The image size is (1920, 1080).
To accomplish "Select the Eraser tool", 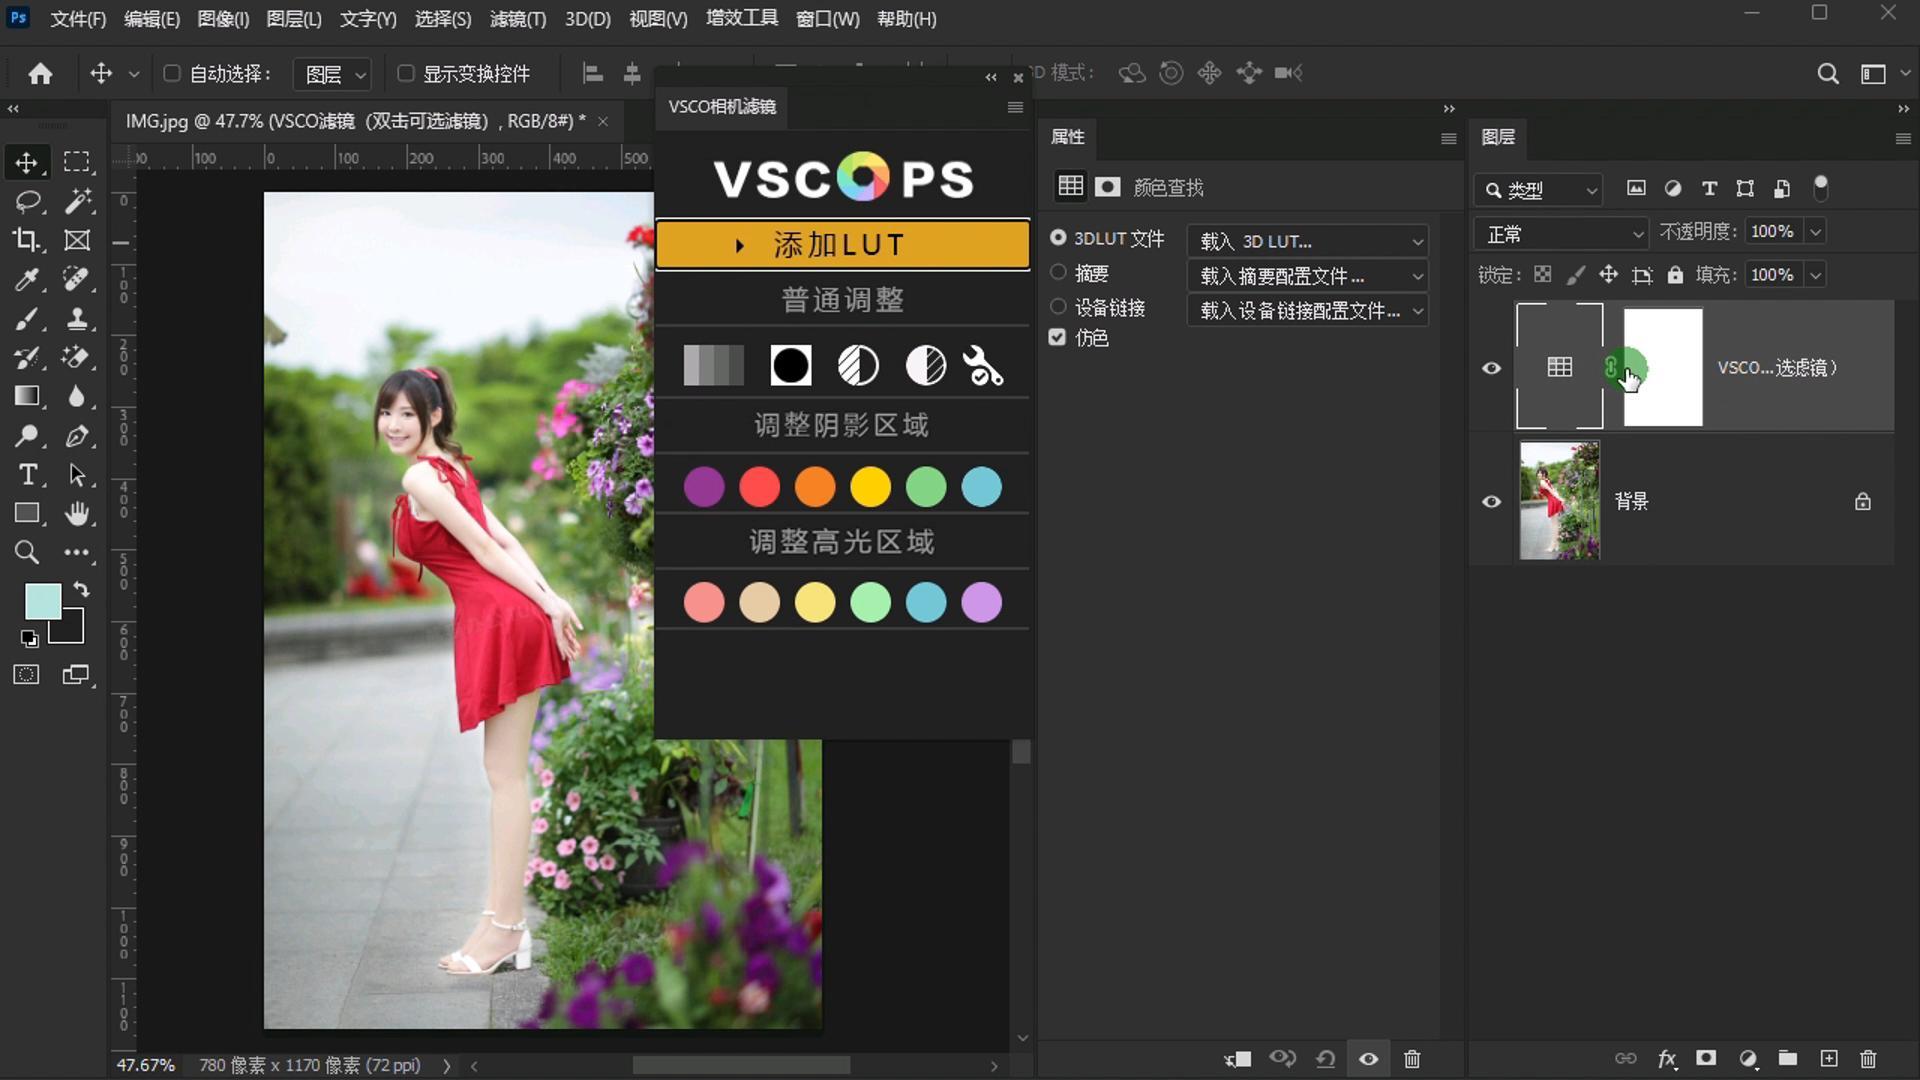I will (x=77, y=357).
